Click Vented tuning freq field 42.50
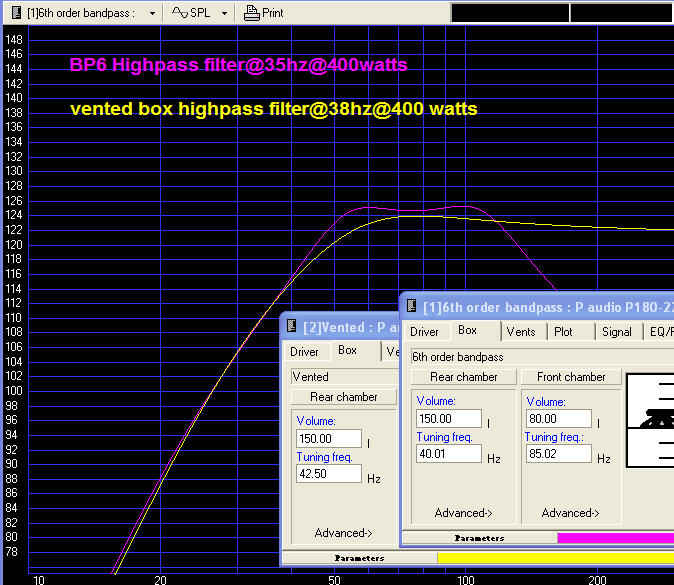The image size is (674, 585). tap(329, 474)
